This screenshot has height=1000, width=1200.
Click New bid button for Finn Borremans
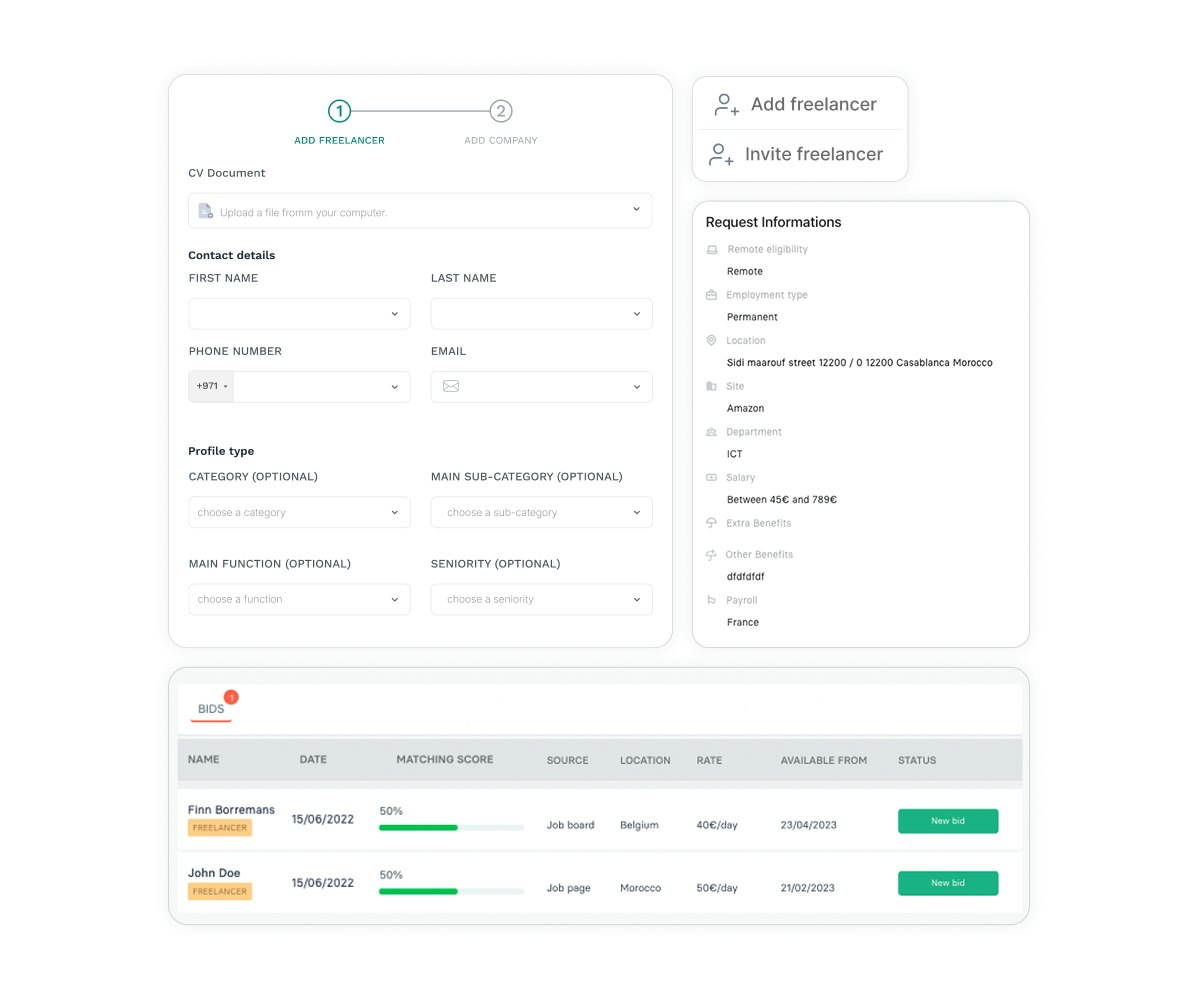[948, 821]
